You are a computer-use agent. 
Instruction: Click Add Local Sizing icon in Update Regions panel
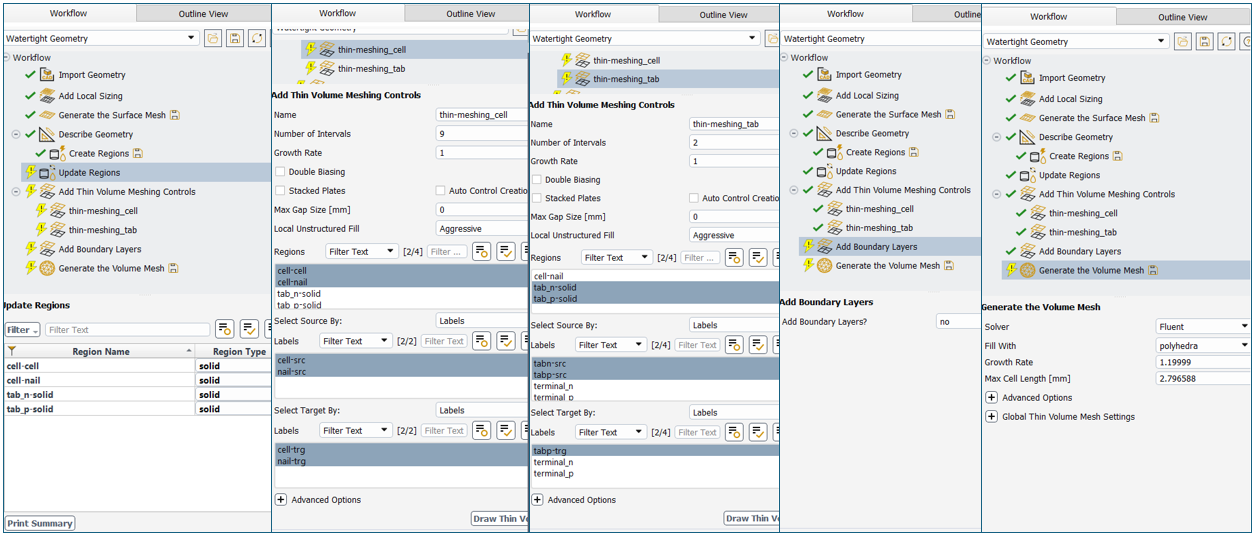[47, 95]
